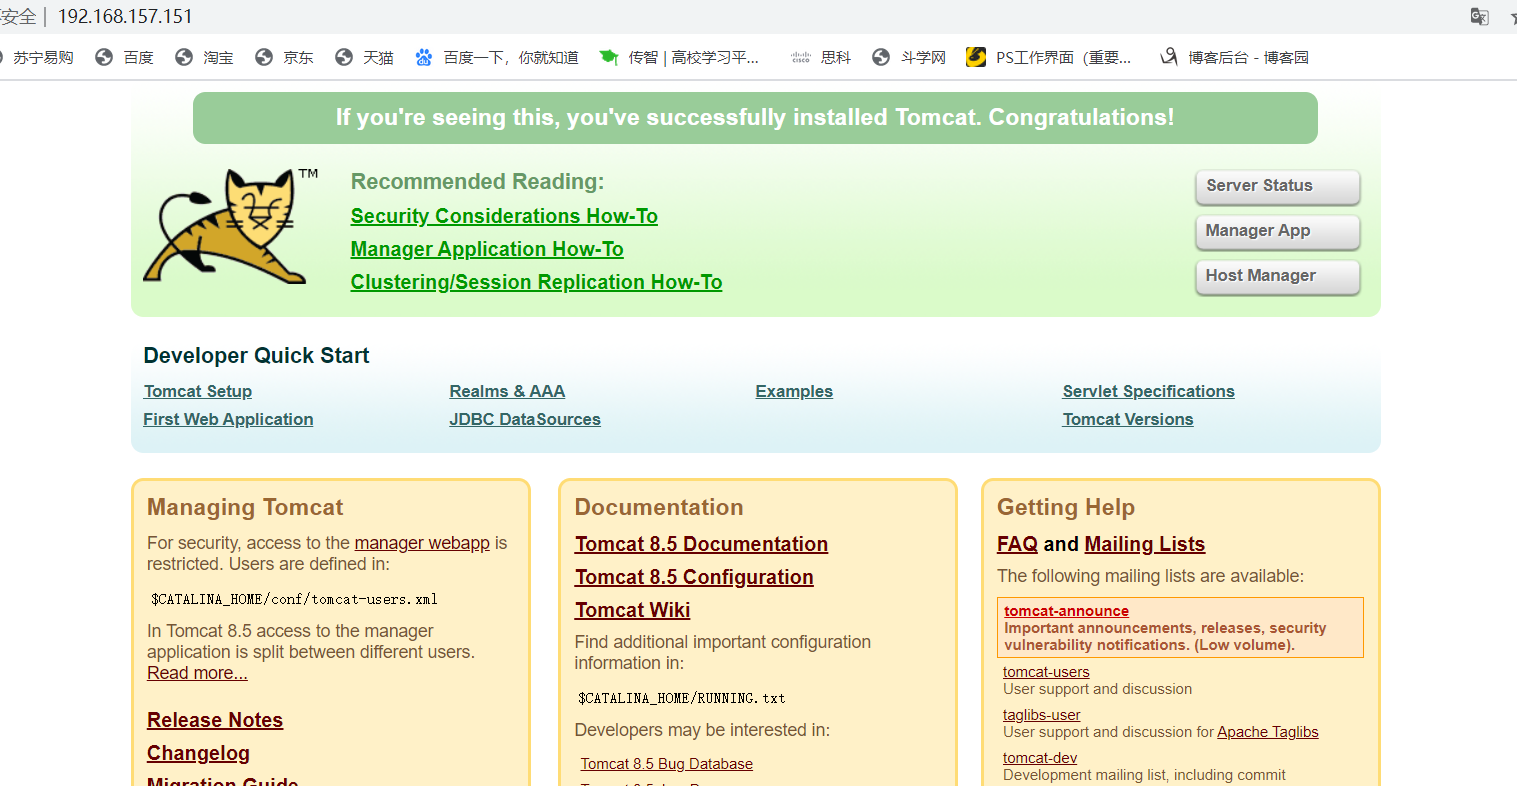Visit the Examples link
Image resolution: width=1517 pixels, height=786 pixels.
[x=794, y=391]
